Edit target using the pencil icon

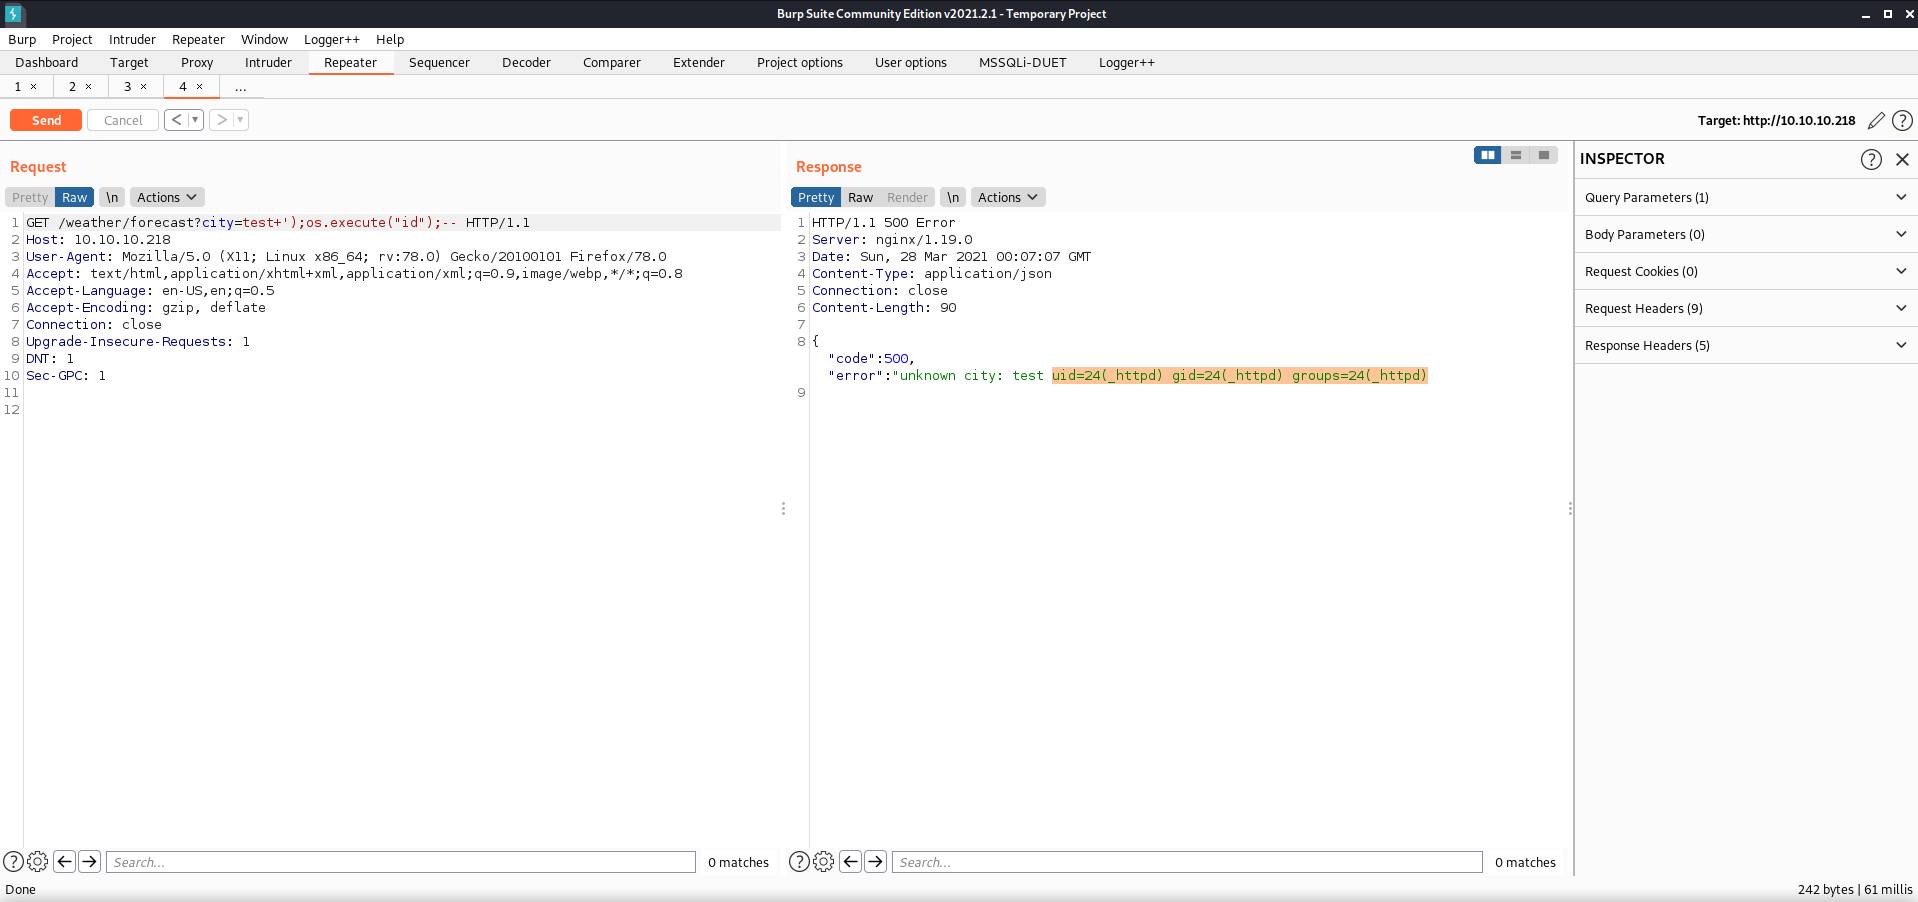point(1876,120)
